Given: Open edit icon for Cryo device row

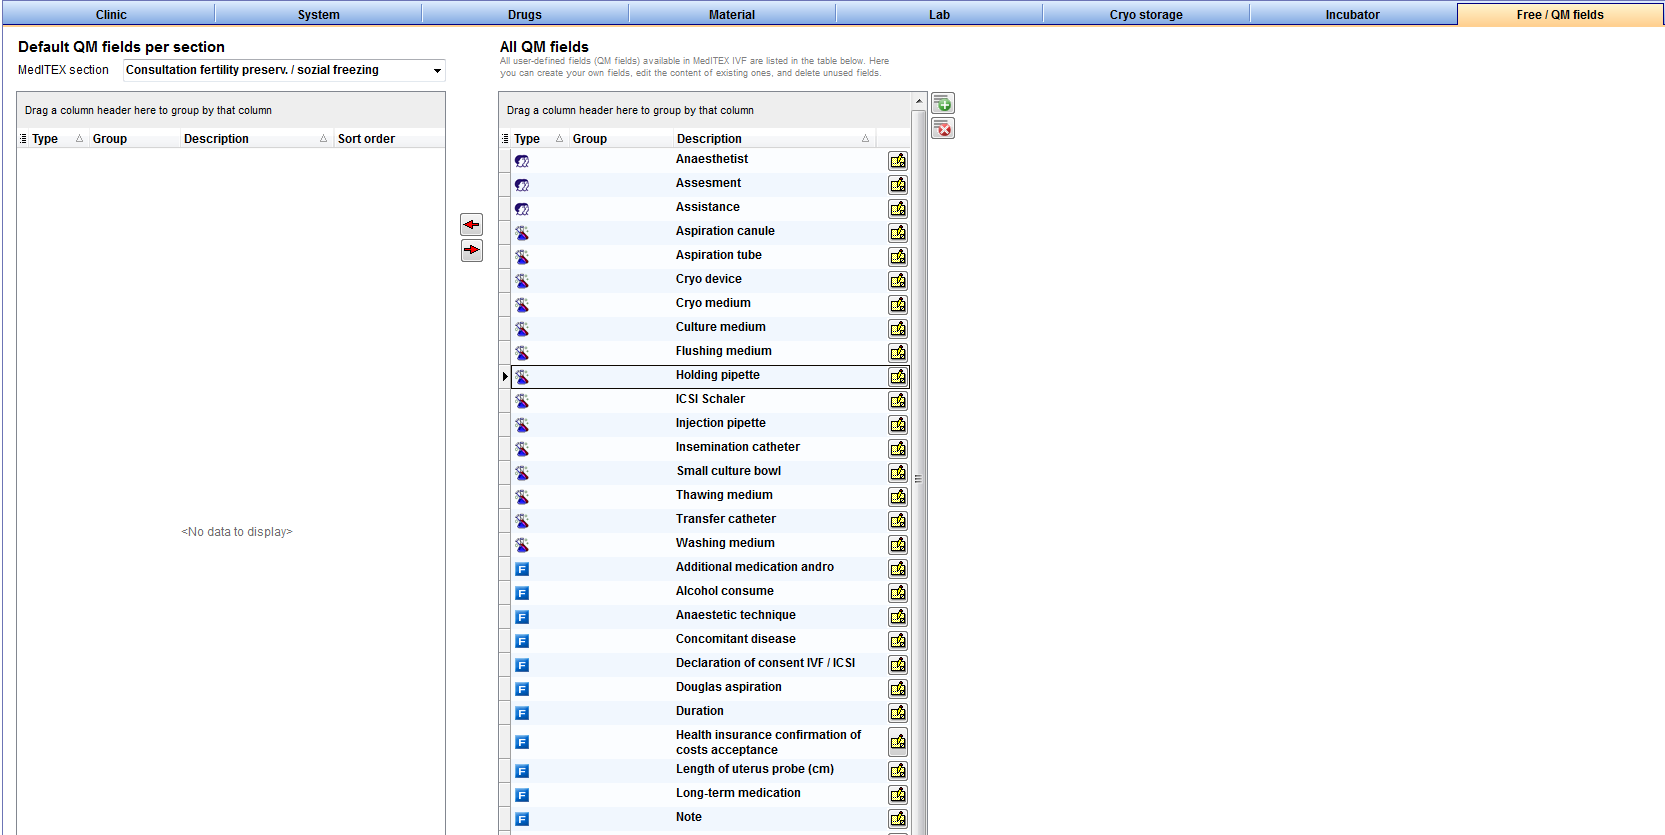Looking at the screenshot, I should coord(898,281).
